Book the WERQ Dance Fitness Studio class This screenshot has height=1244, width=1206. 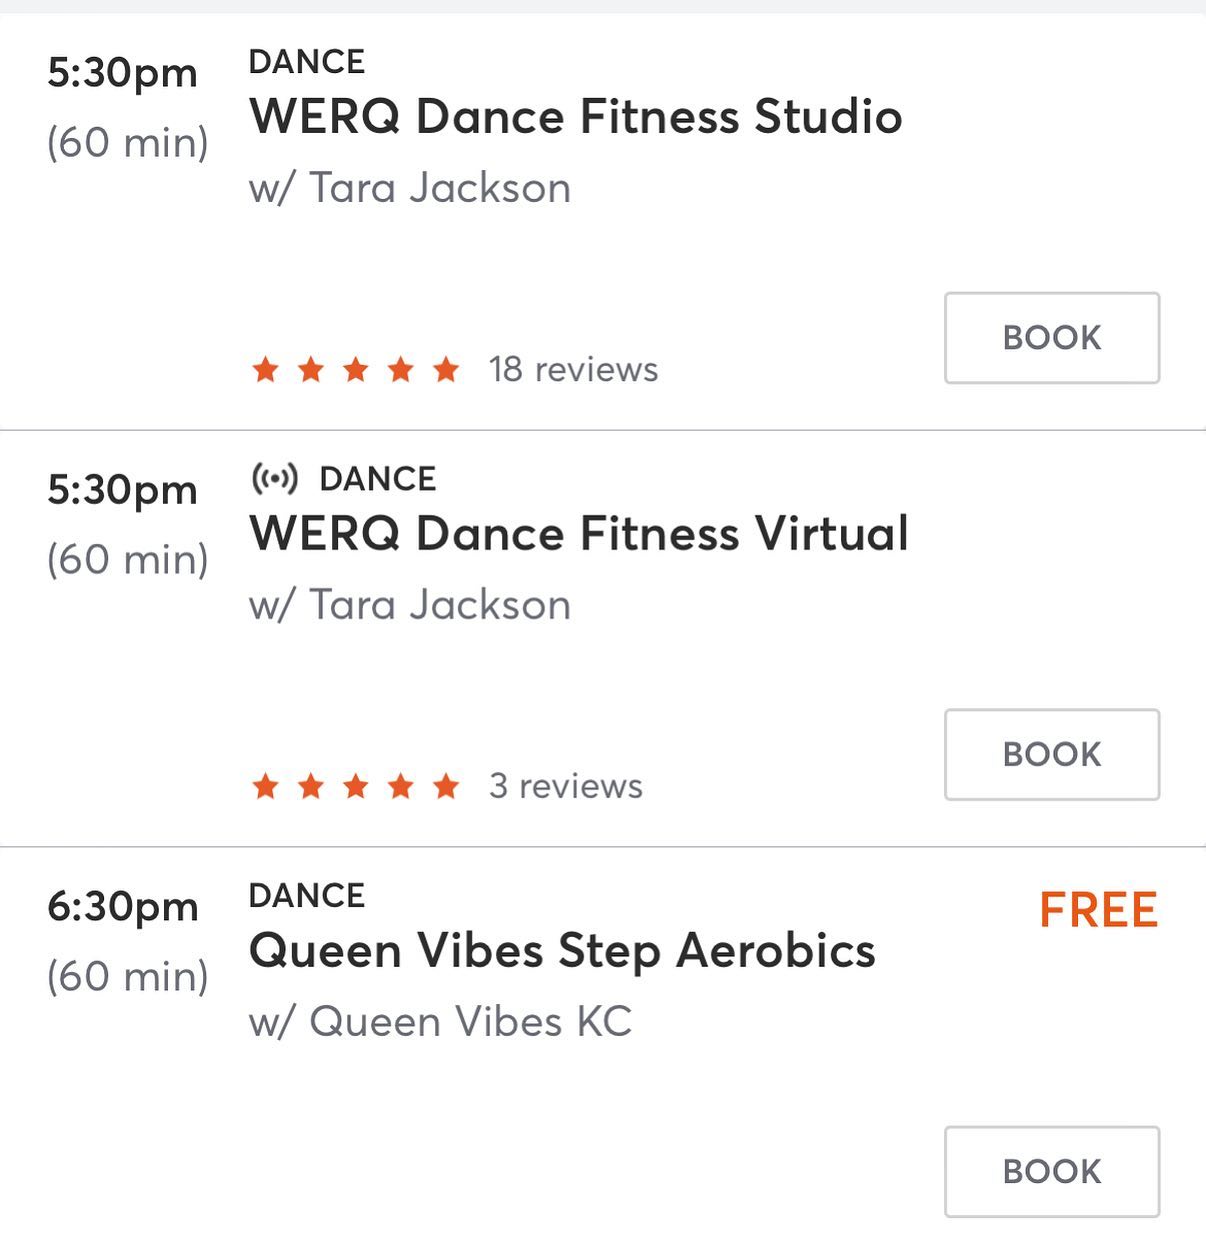pyautogui.click(x=1051, y=337)
